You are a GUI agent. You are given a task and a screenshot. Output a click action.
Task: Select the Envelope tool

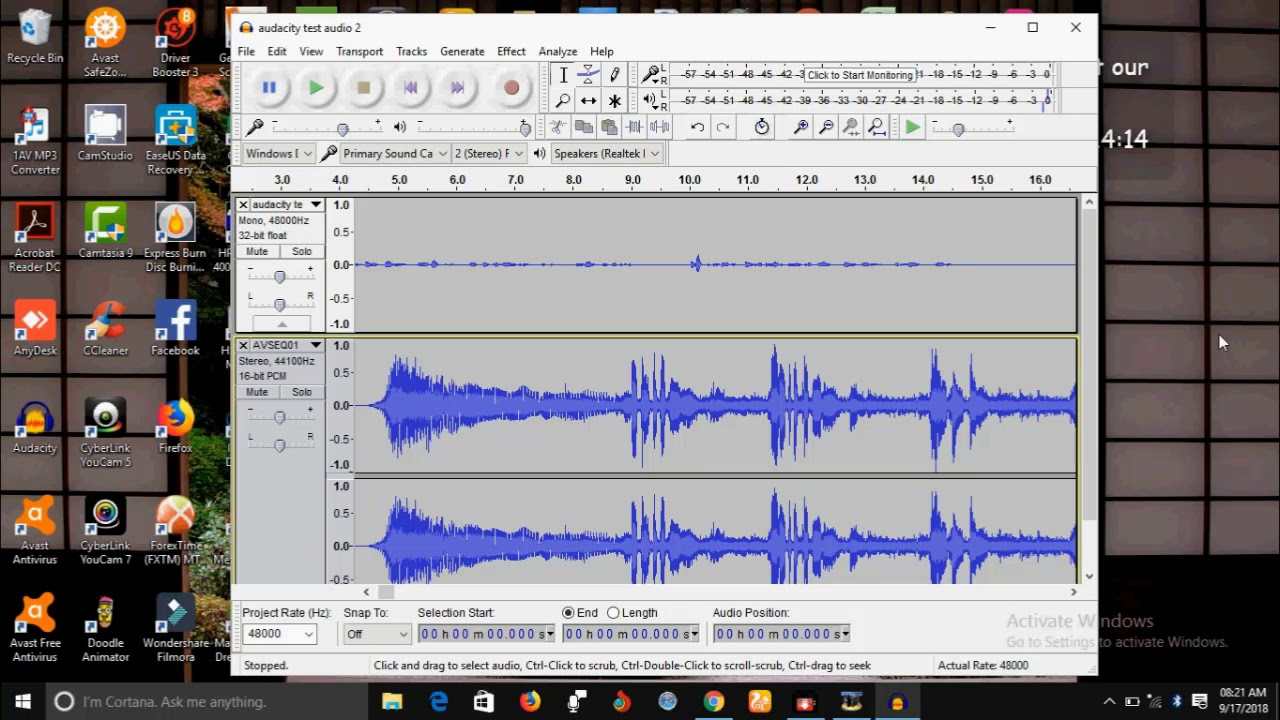pos(589,75)
